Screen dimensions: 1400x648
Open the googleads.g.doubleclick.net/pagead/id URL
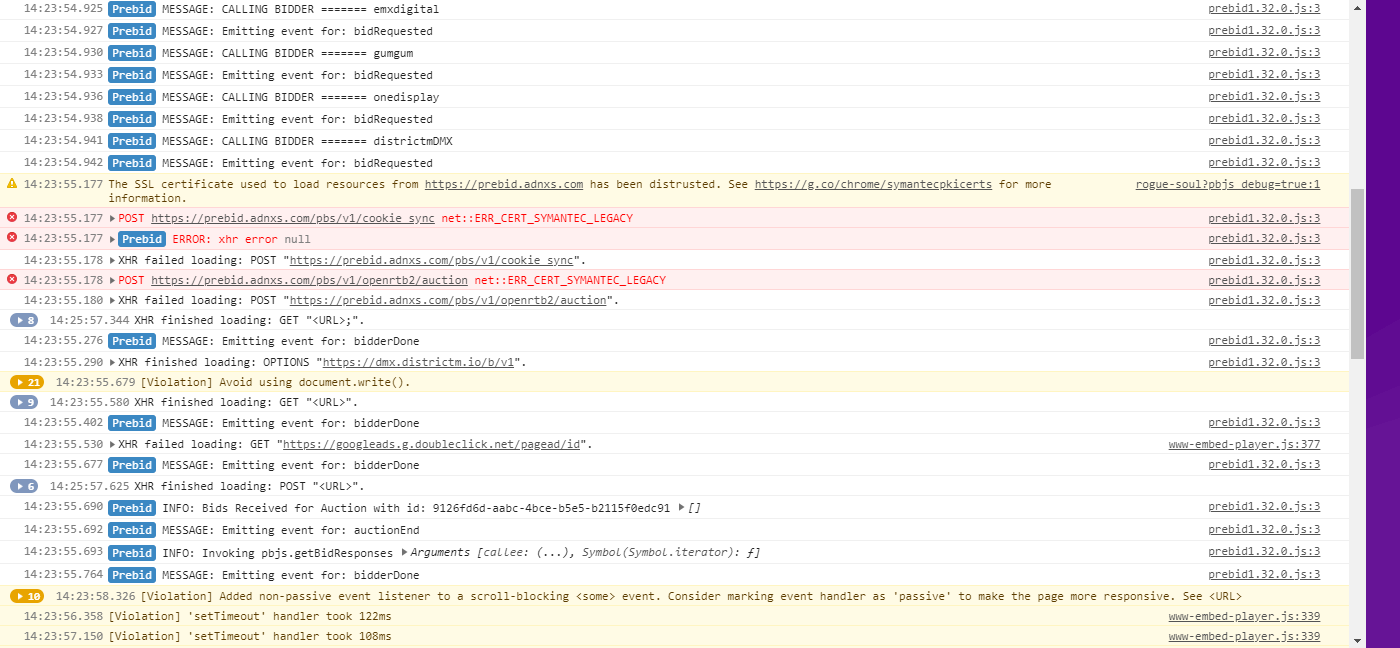point(432,444)
